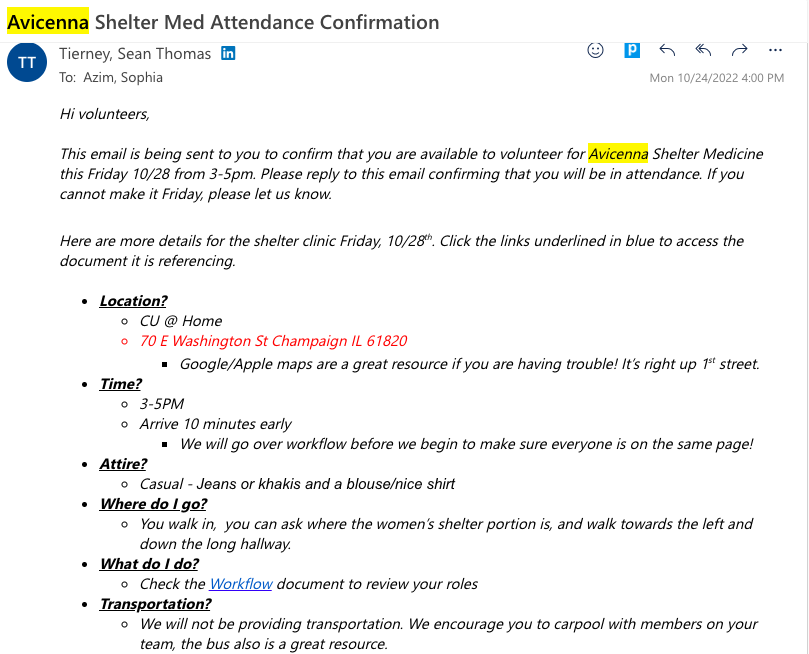Click the Transportation? heading

point(155,604)
